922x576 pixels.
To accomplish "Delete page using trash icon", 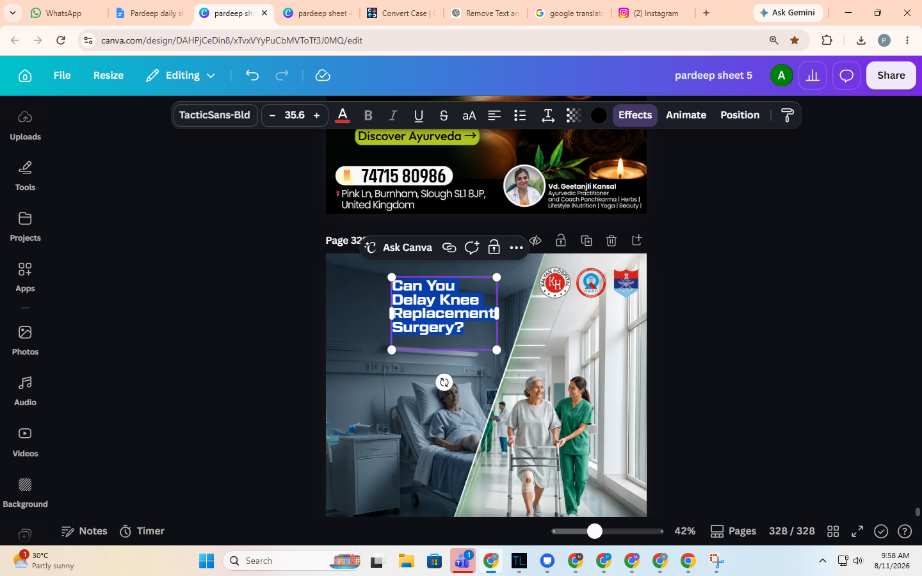I will (x=612, y=240).
